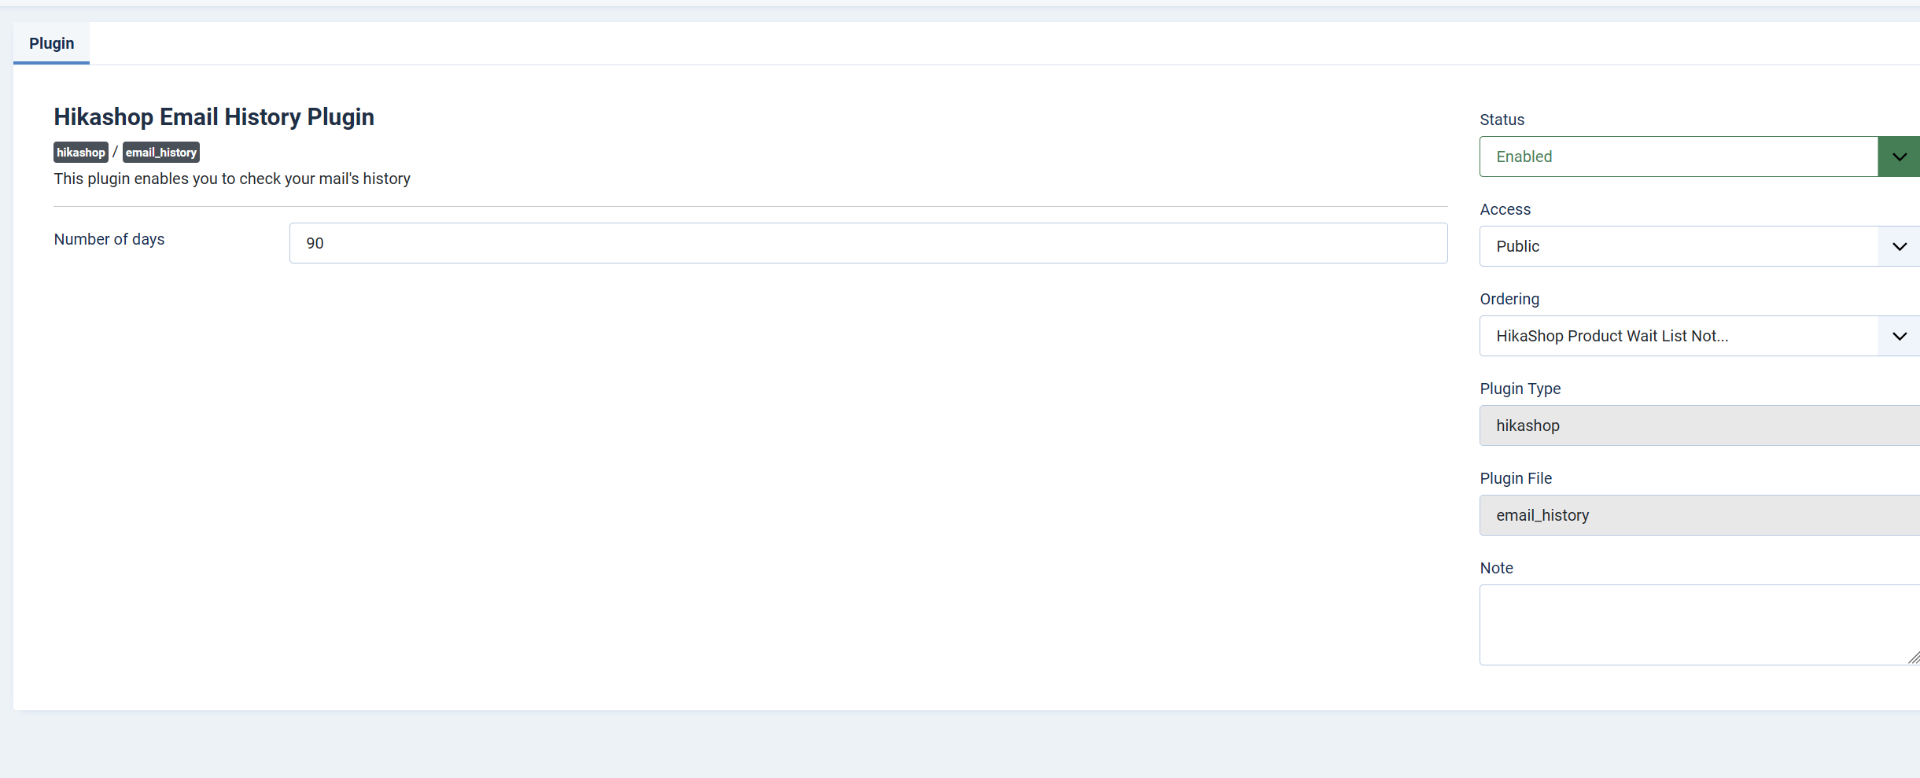
Task: Click the Status field label
Action: pyautogui.click(x=1502, y=119)
